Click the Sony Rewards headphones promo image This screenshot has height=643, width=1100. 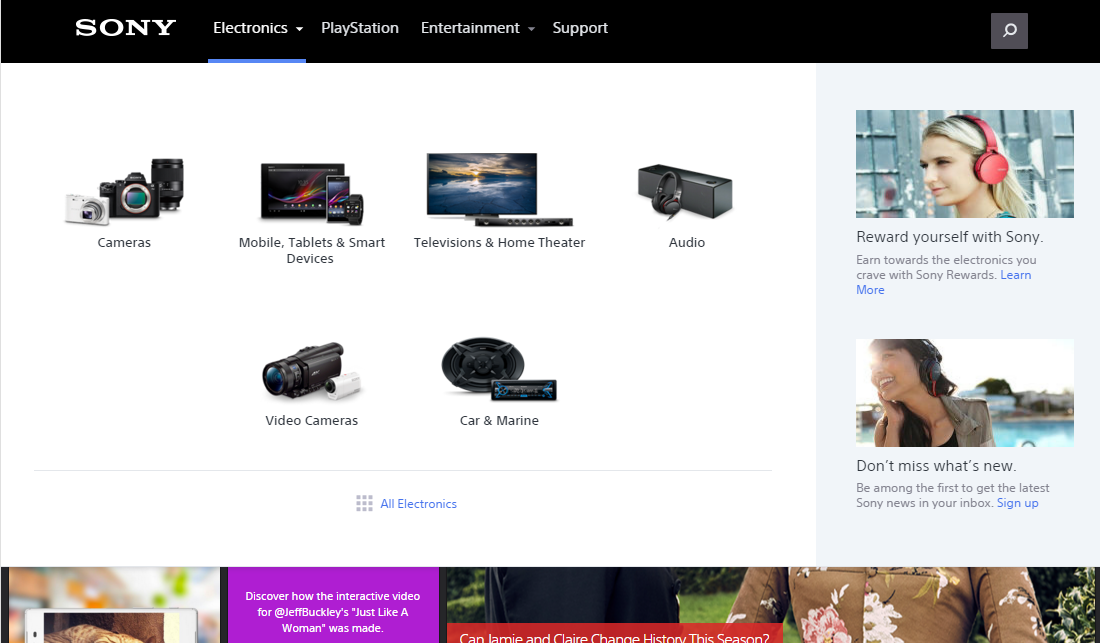tap(964, 163)
